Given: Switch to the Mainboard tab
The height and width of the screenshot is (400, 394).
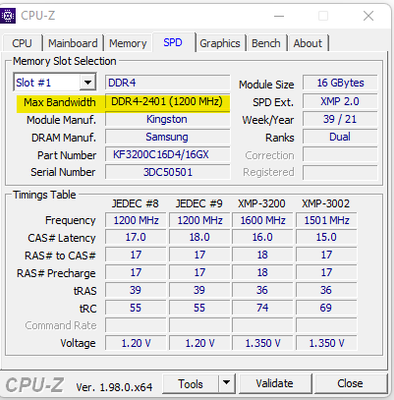Looking at the screenshot, I should coord(73,43).
